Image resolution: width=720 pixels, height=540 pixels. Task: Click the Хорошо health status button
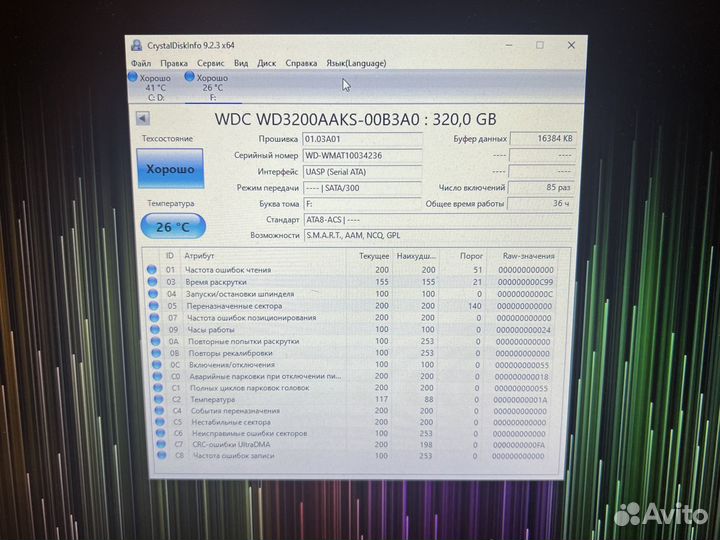[170, 169]
